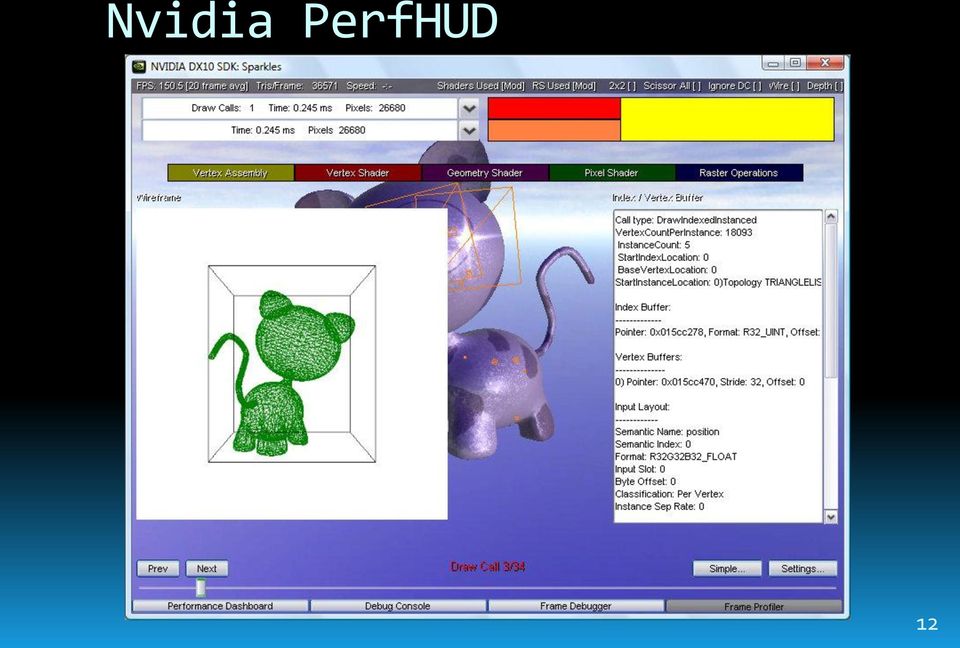
Task: Click the red timing bar segment
Action: [554, 108]
